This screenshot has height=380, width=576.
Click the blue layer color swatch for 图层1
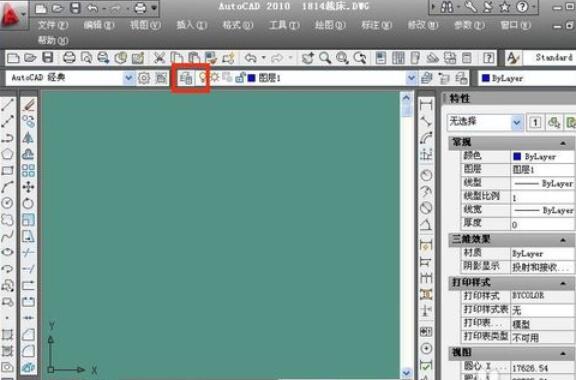(252, 78)
